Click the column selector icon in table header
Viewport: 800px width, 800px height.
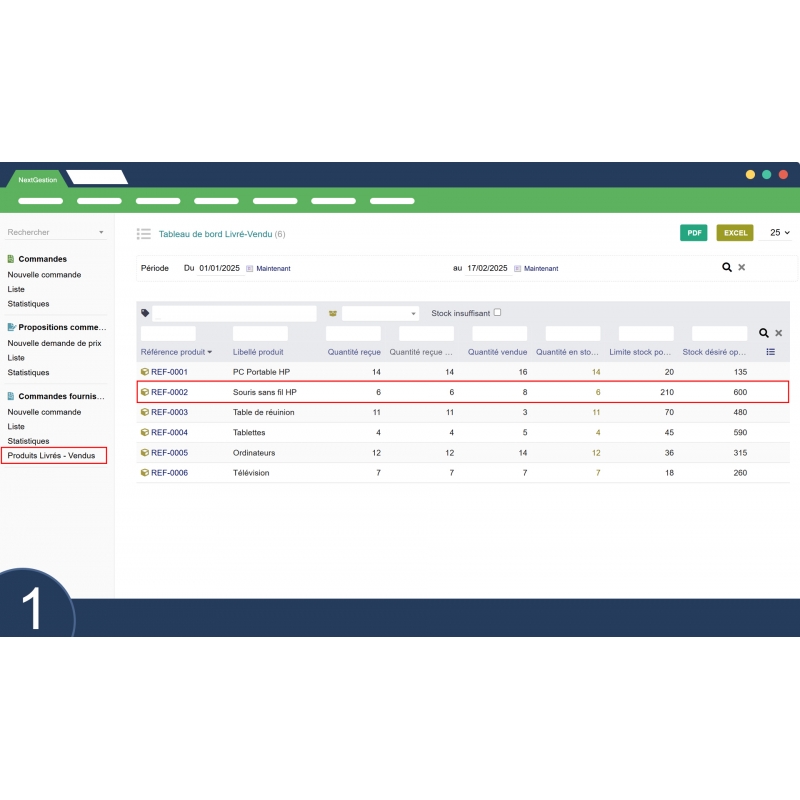[x=770, y=352]
